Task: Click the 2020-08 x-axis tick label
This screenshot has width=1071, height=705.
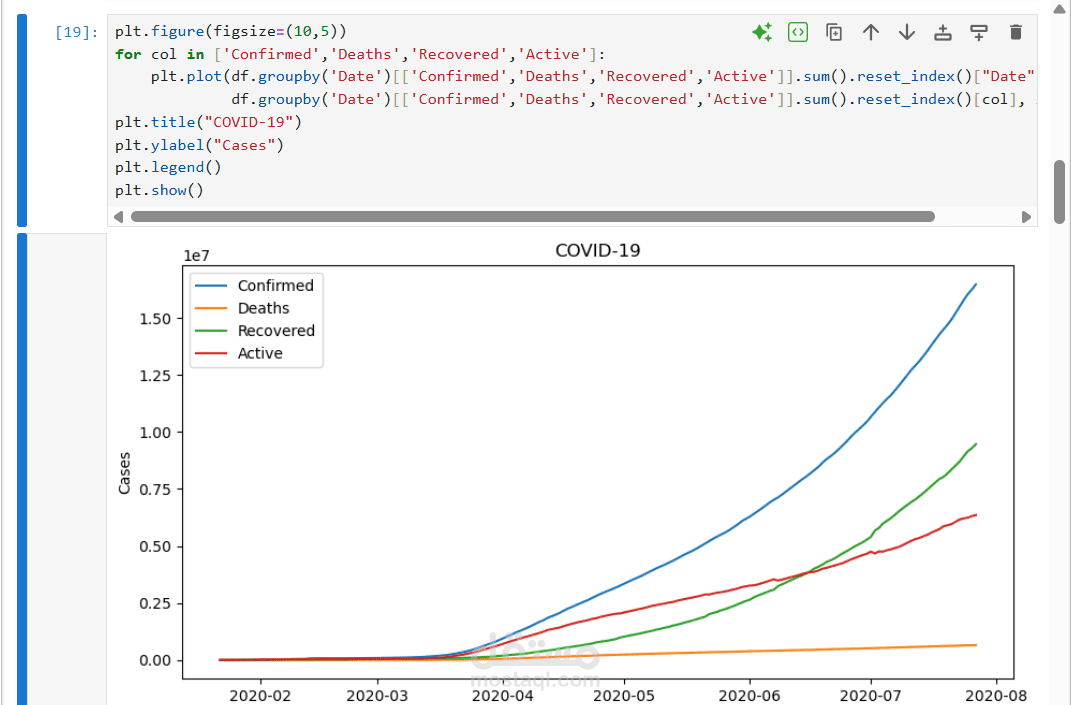Action: (x=996, y=696)
